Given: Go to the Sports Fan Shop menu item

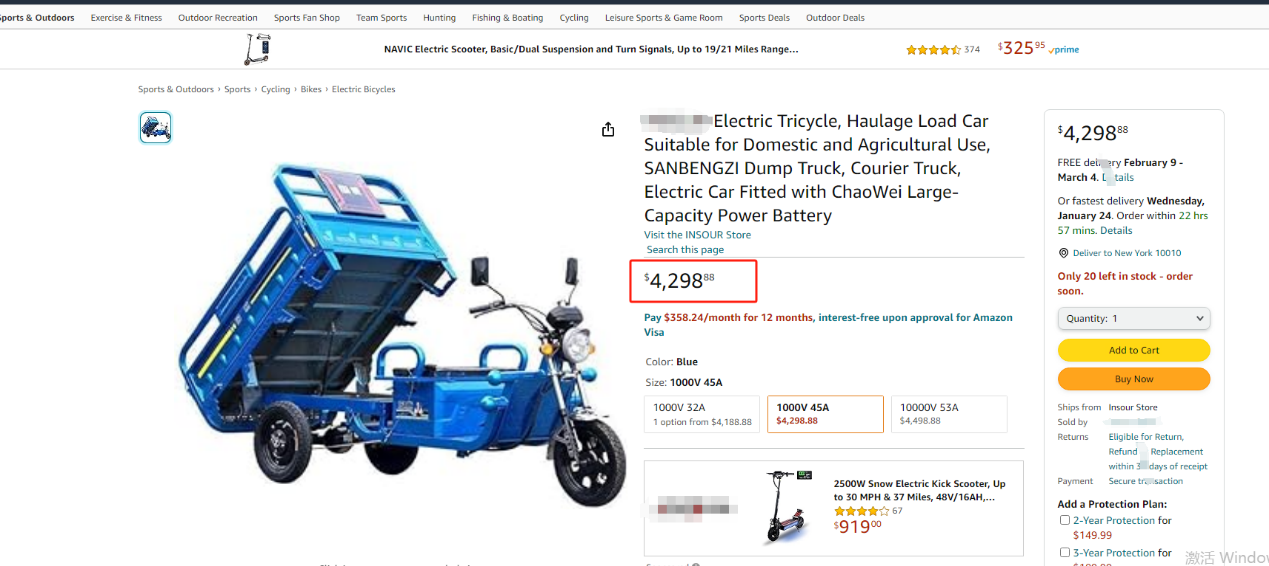Looking at the screenshot, I should [307, 18].
